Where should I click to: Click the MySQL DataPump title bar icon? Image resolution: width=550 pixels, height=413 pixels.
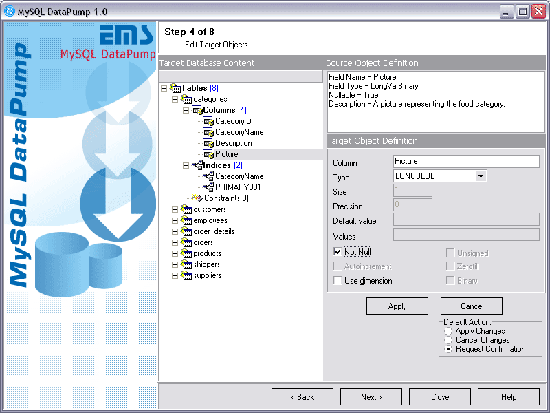pos(9,11)
